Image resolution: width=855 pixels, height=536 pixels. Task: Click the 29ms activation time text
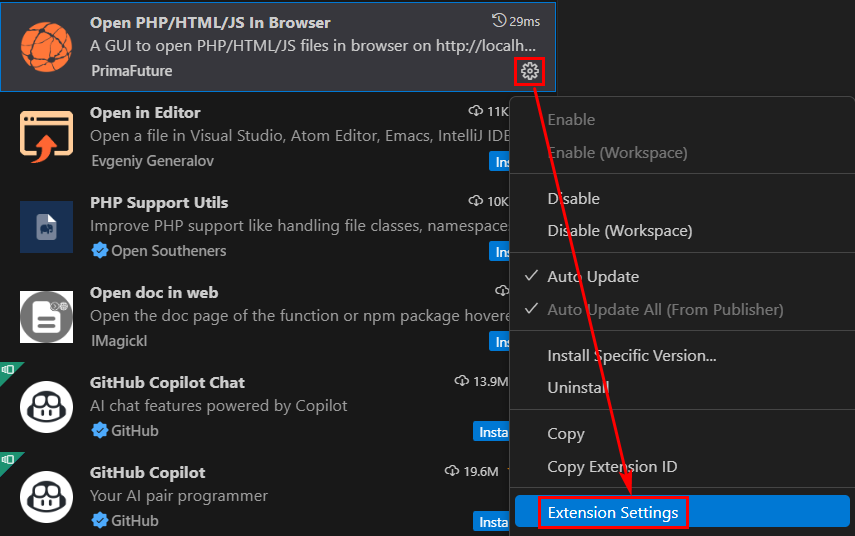[525, 21]
